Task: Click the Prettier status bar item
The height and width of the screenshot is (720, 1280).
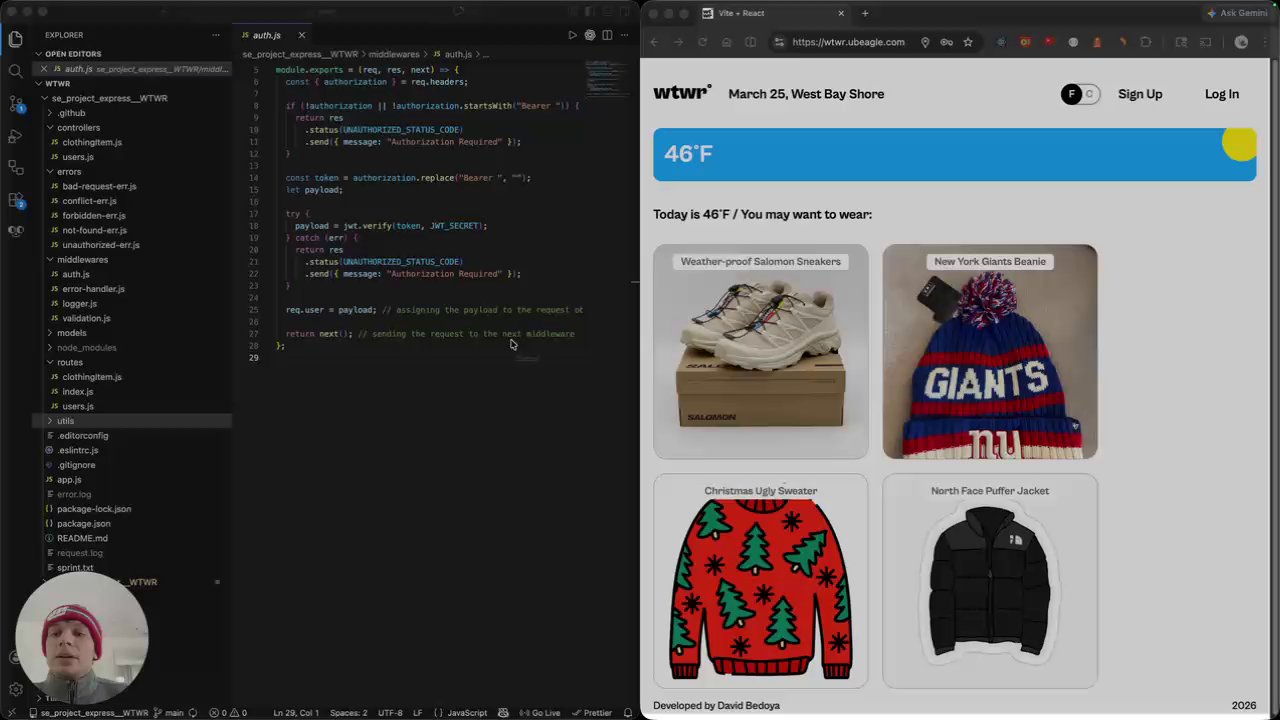Action: click(x=592, y=713)
